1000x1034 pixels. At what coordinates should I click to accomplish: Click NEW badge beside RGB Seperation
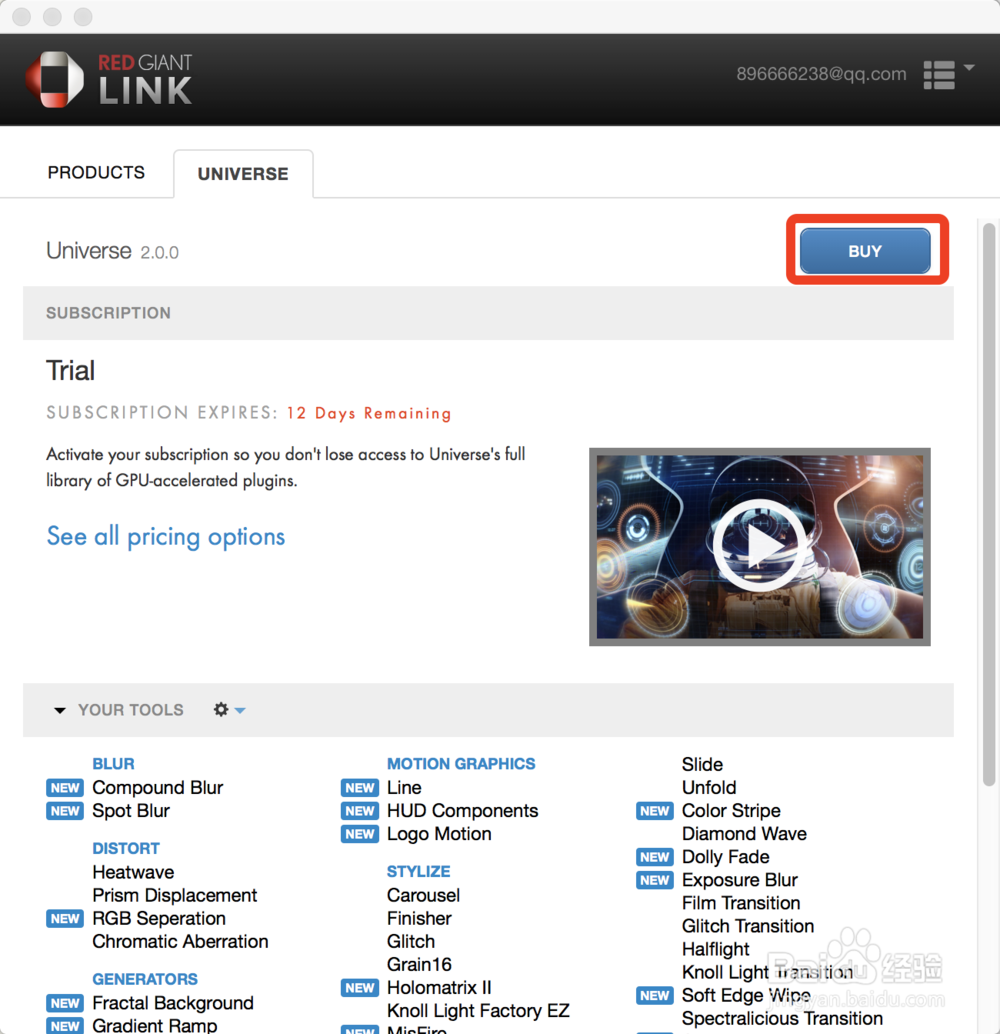click(x=65, y=919)
